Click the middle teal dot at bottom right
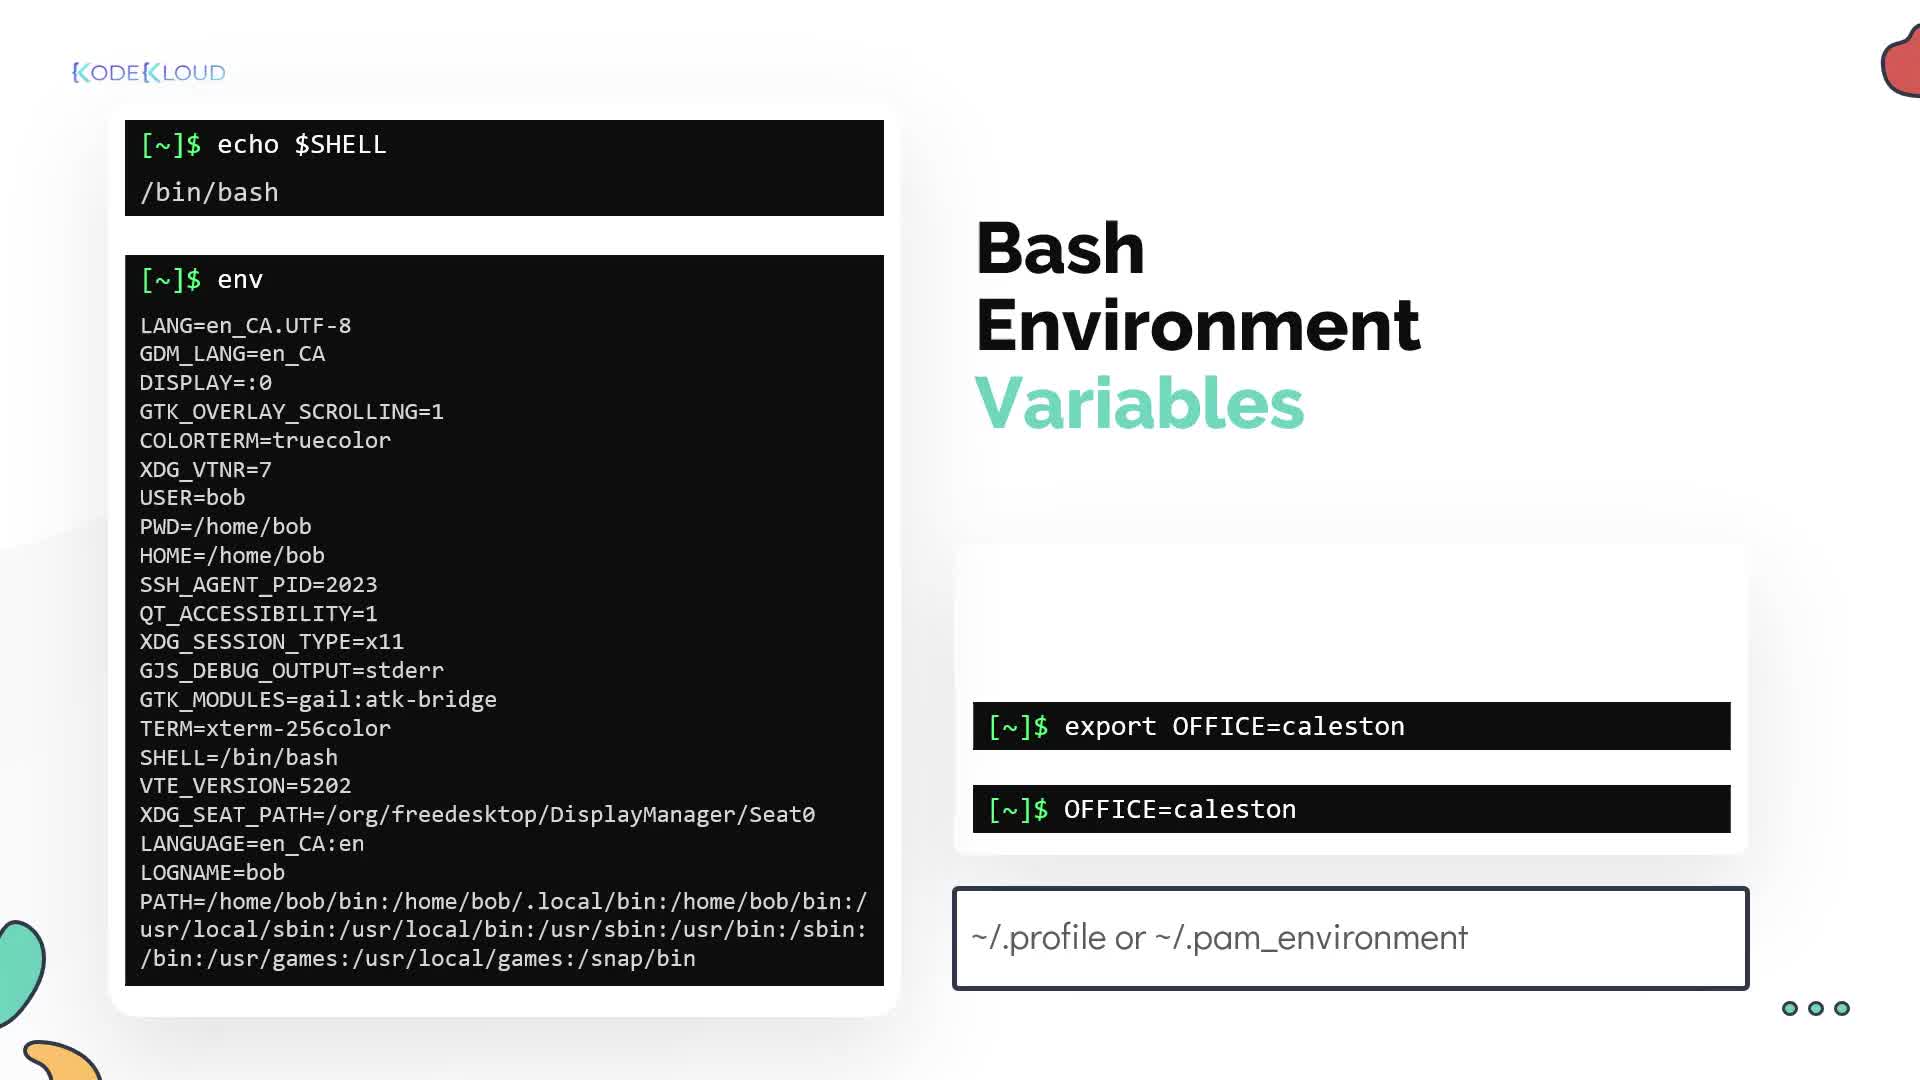This screenshot has width=1920, height=1080. click(1816, 1008)
